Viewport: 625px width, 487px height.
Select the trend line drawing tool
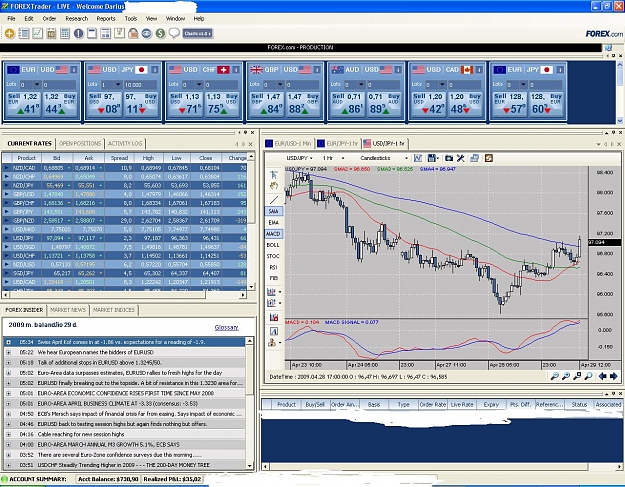coord(274,200)
